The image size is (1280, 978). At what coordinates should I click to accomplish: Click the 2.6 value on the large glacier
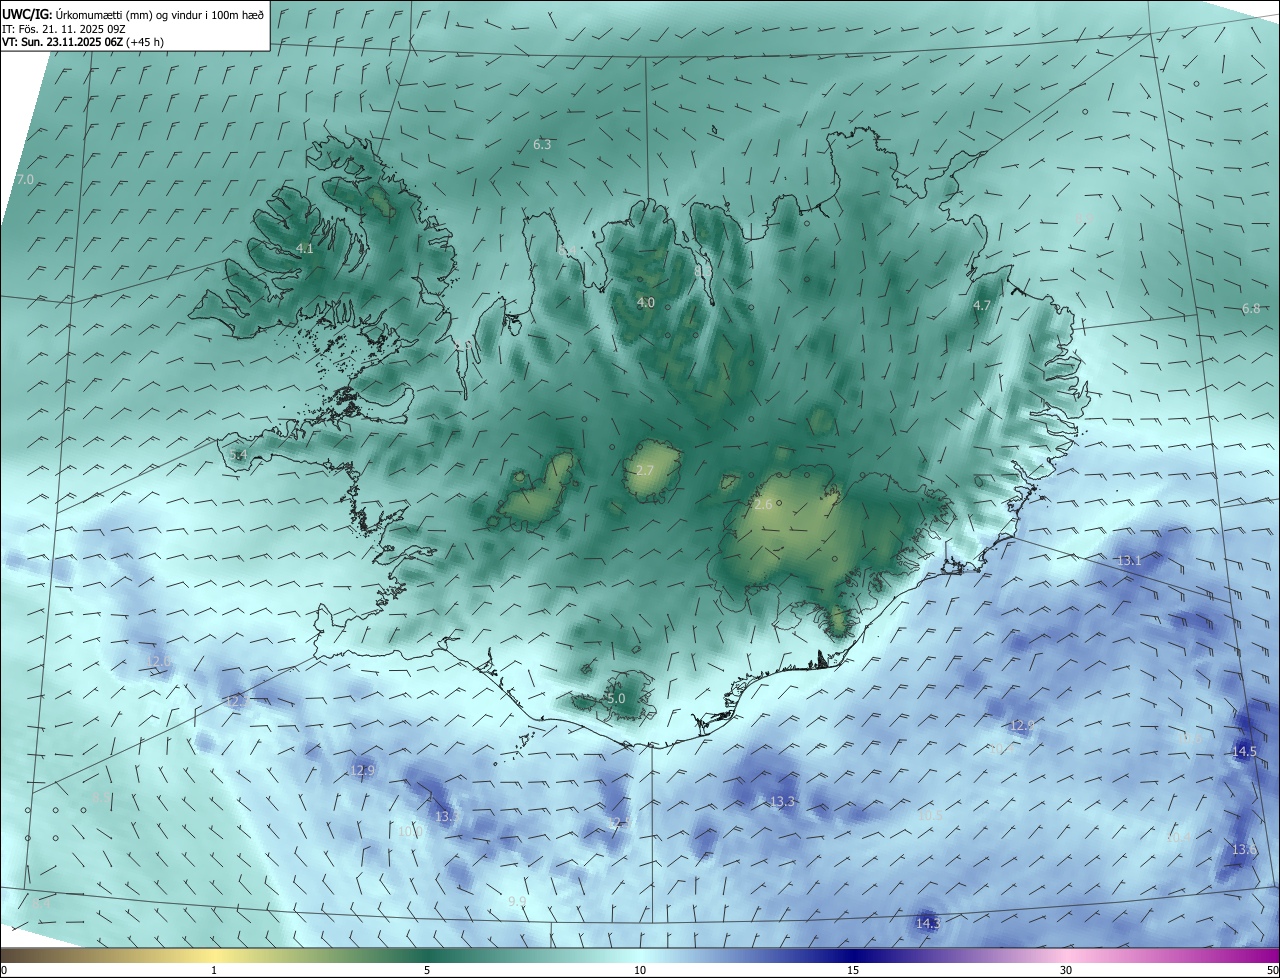[x=763, y=504]
